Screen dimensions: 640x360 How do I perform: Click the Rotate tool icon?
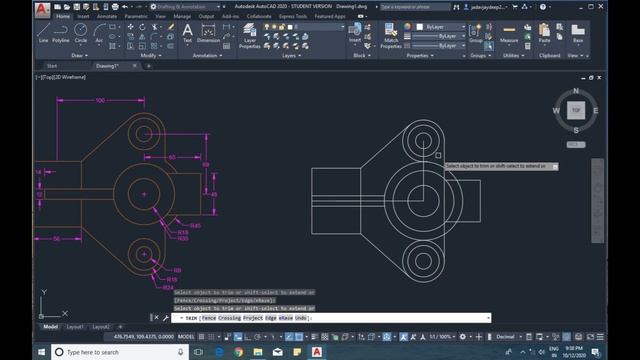coord(142,27)
